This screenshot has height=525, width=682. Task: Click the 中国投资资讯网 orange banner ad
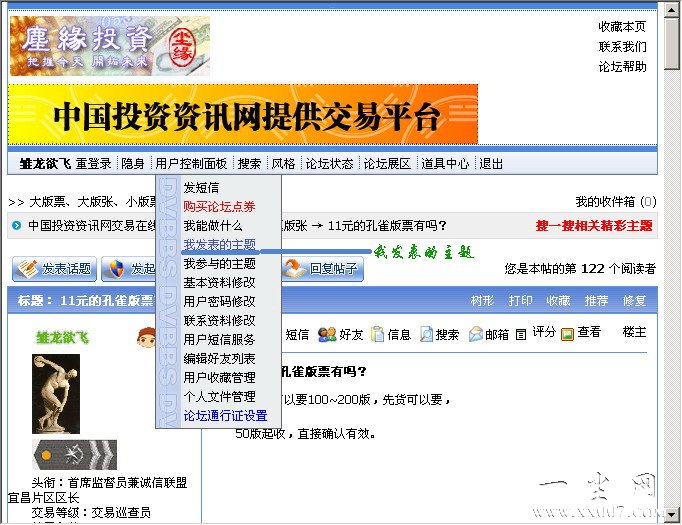tap(243, 115)
